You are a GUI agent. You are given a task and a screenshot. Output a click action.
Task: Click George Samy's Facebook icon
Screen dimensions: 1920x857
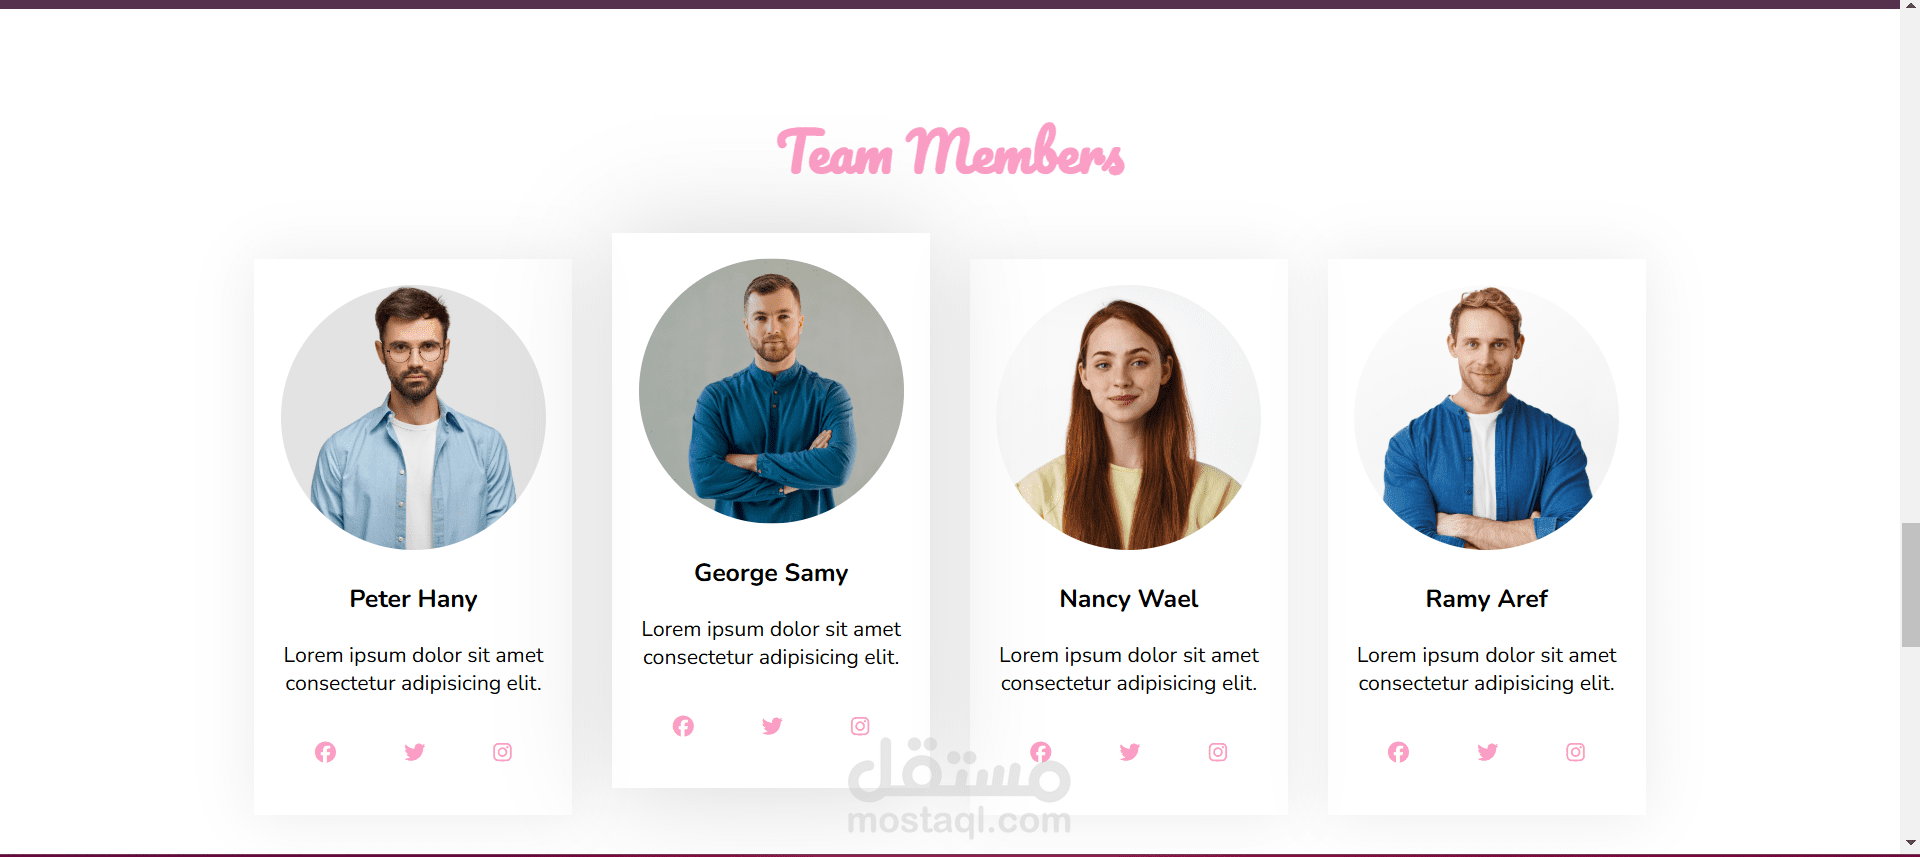pos(683,726)
